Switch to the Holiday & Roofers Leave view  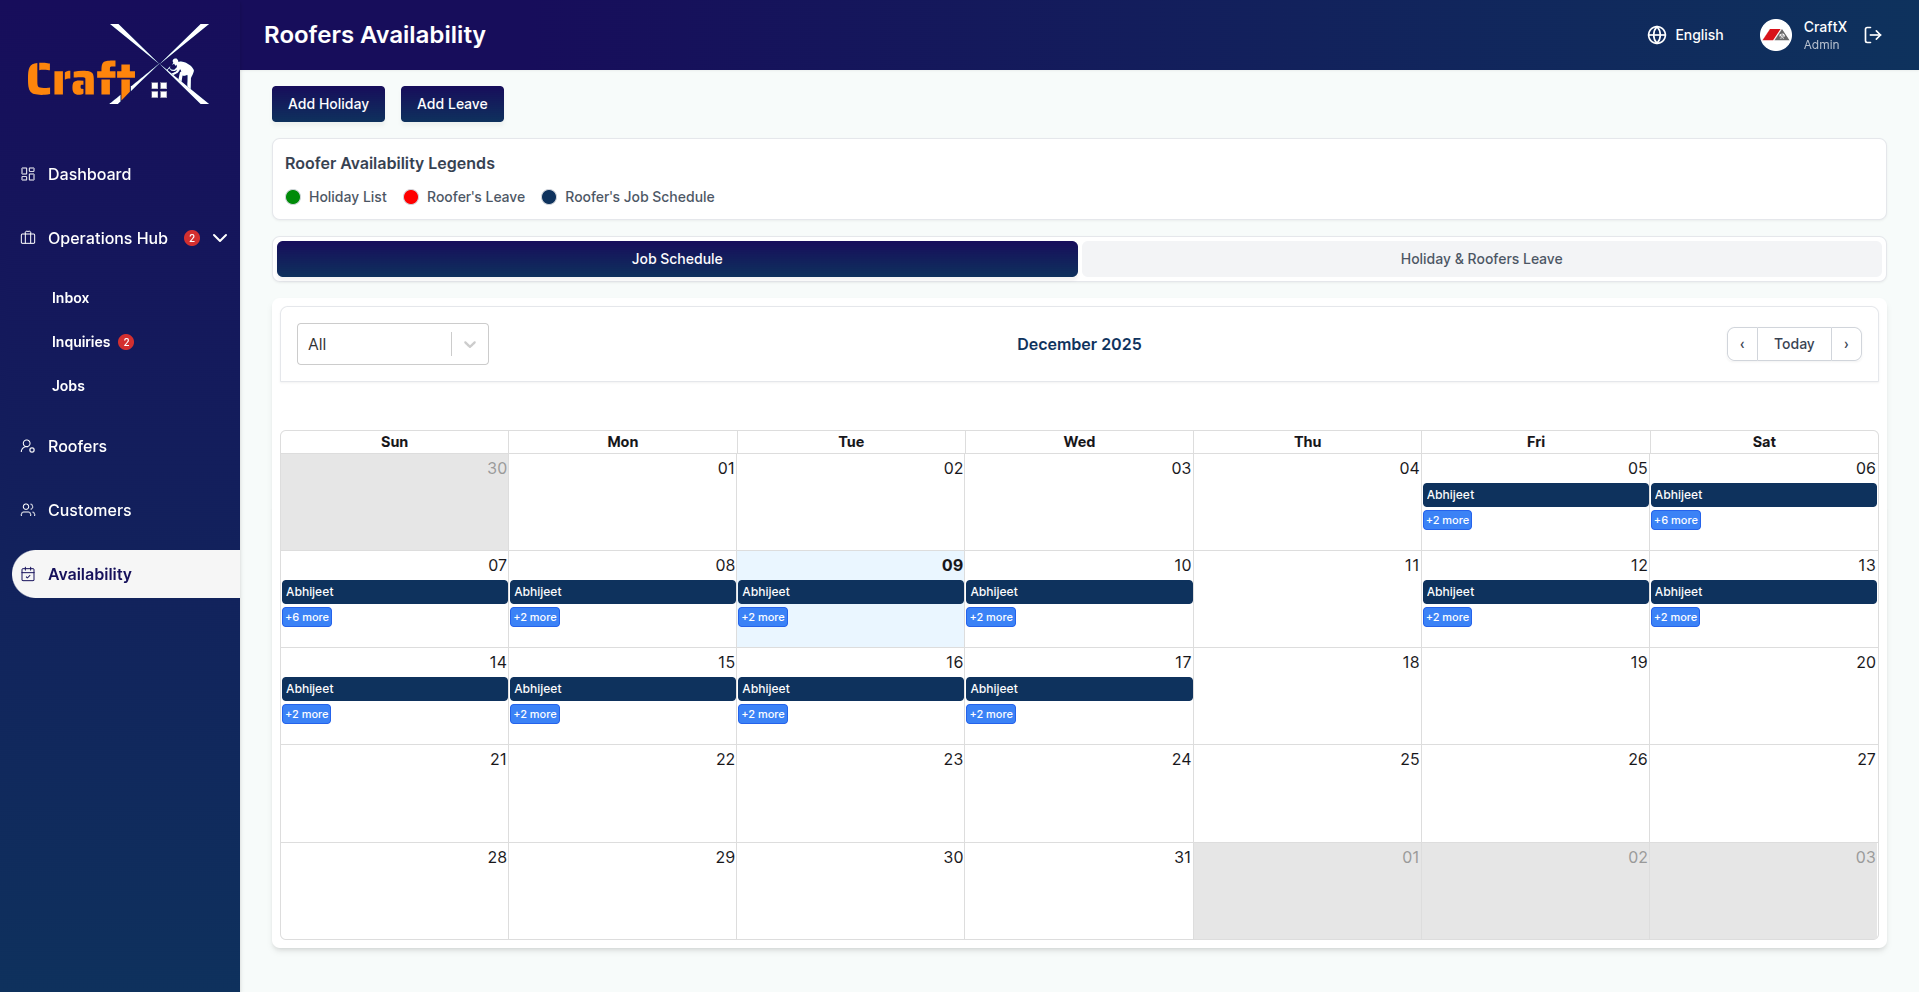tap(1481, 258)
